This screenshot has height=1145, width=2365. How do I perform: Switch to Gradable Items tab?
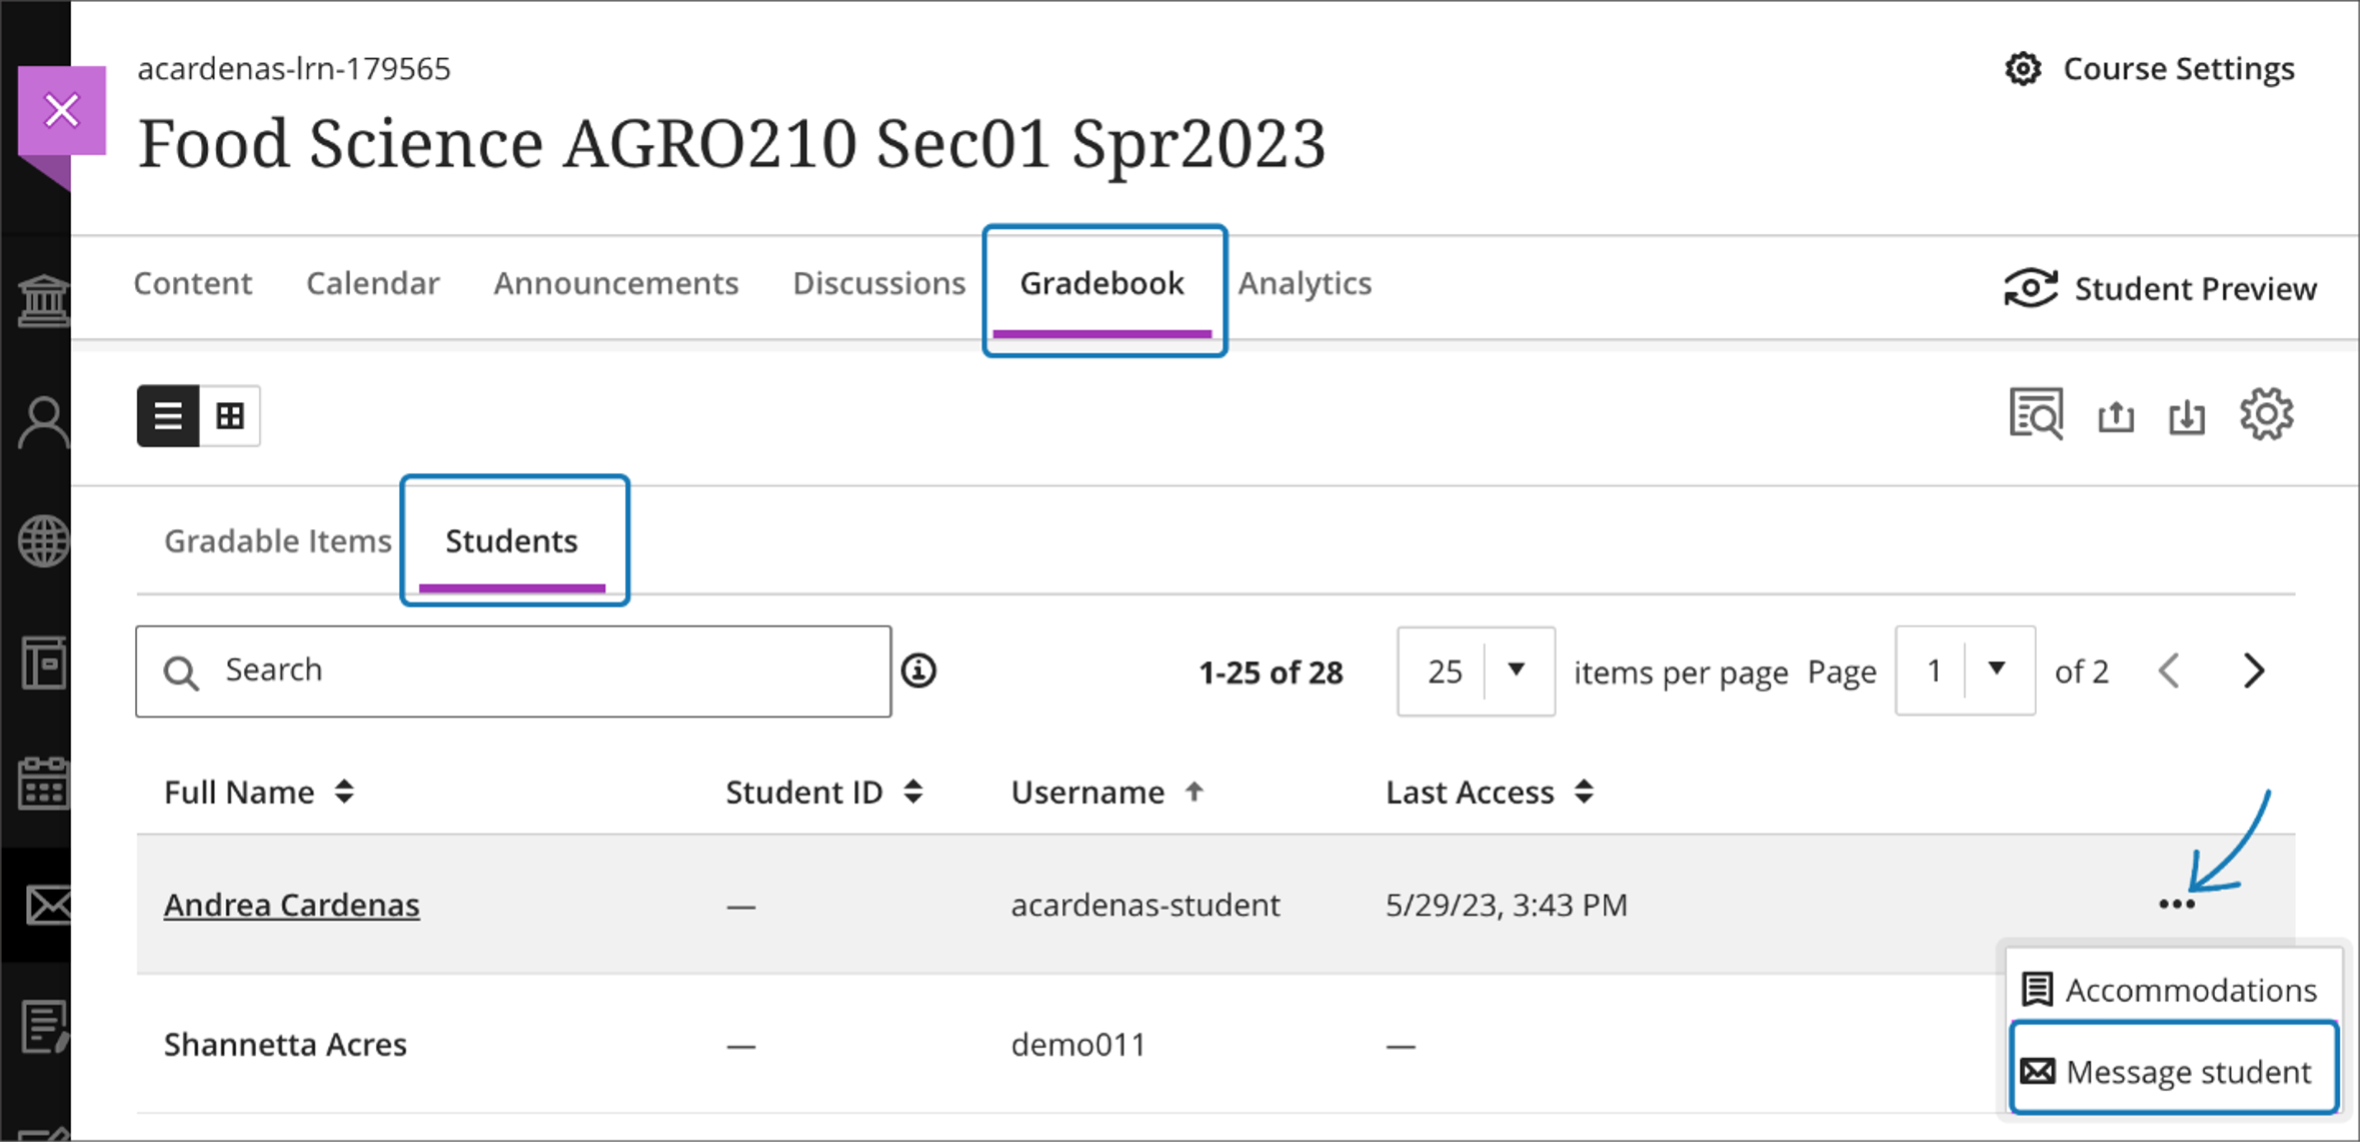tap(277, 541)
